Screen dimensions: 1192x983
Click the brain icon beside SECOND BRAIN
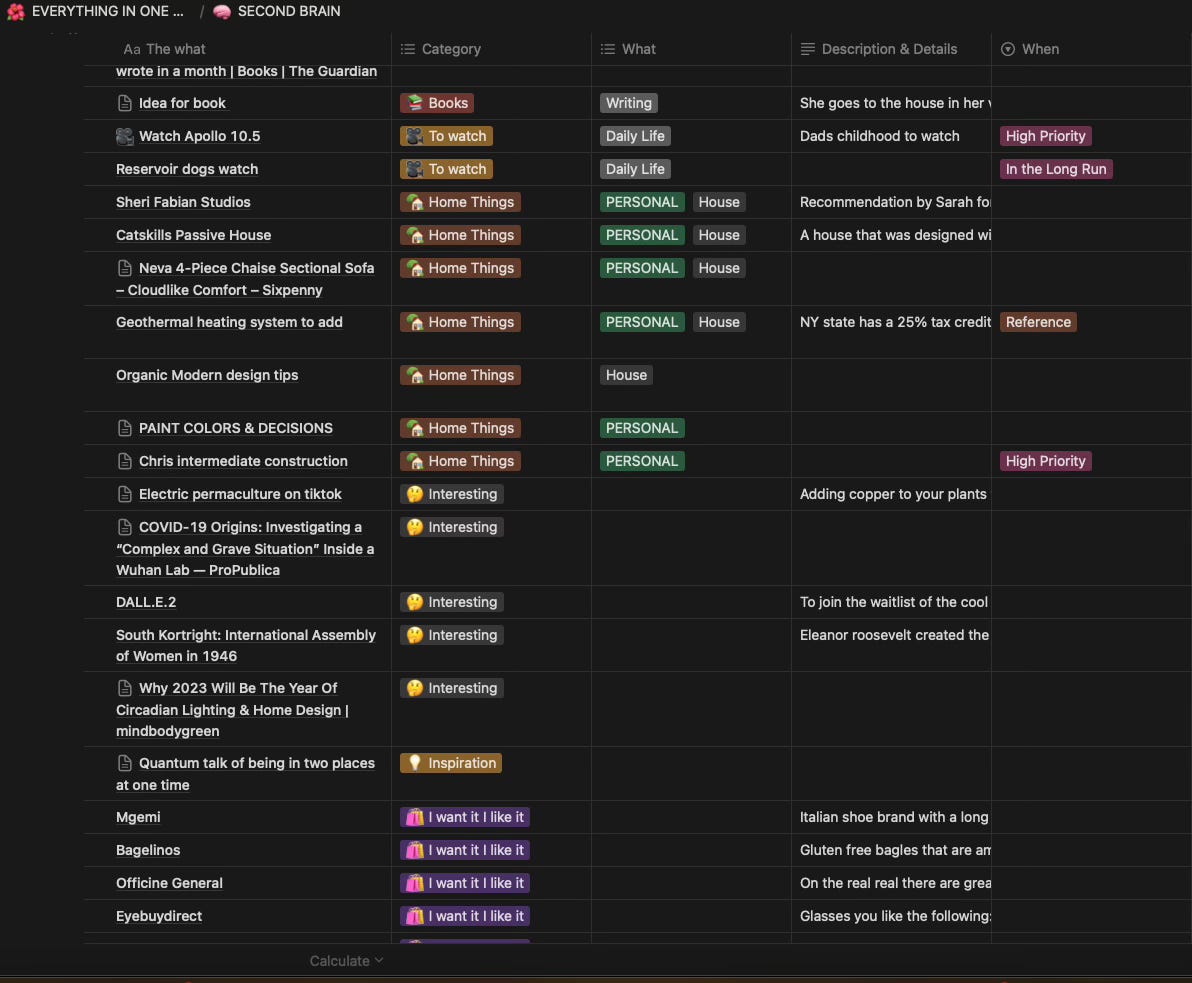coord(222,11)
